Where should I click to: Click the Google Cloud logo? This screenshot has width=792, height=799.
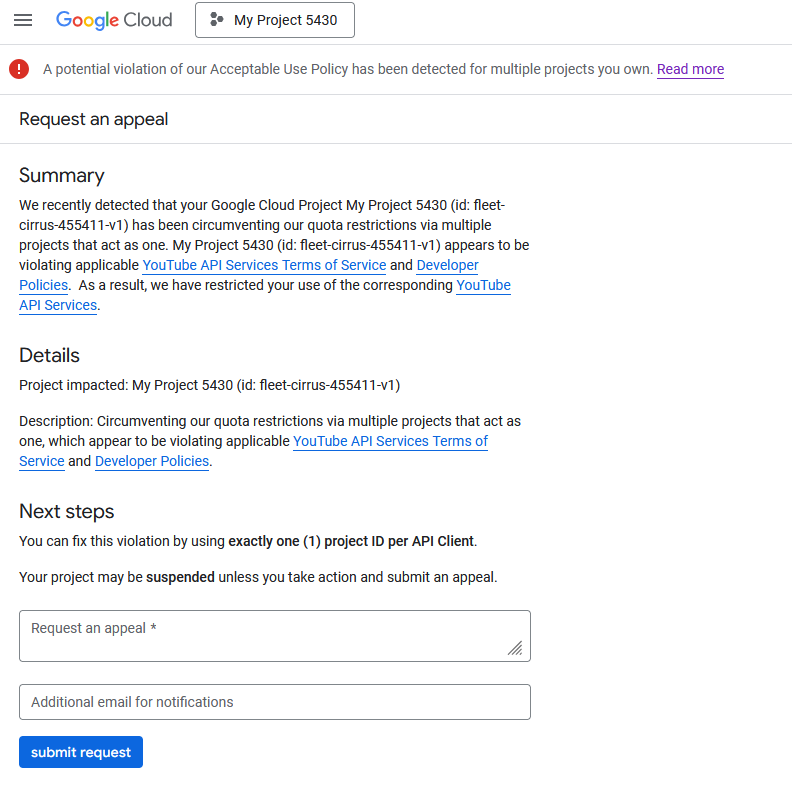point(114,20)
